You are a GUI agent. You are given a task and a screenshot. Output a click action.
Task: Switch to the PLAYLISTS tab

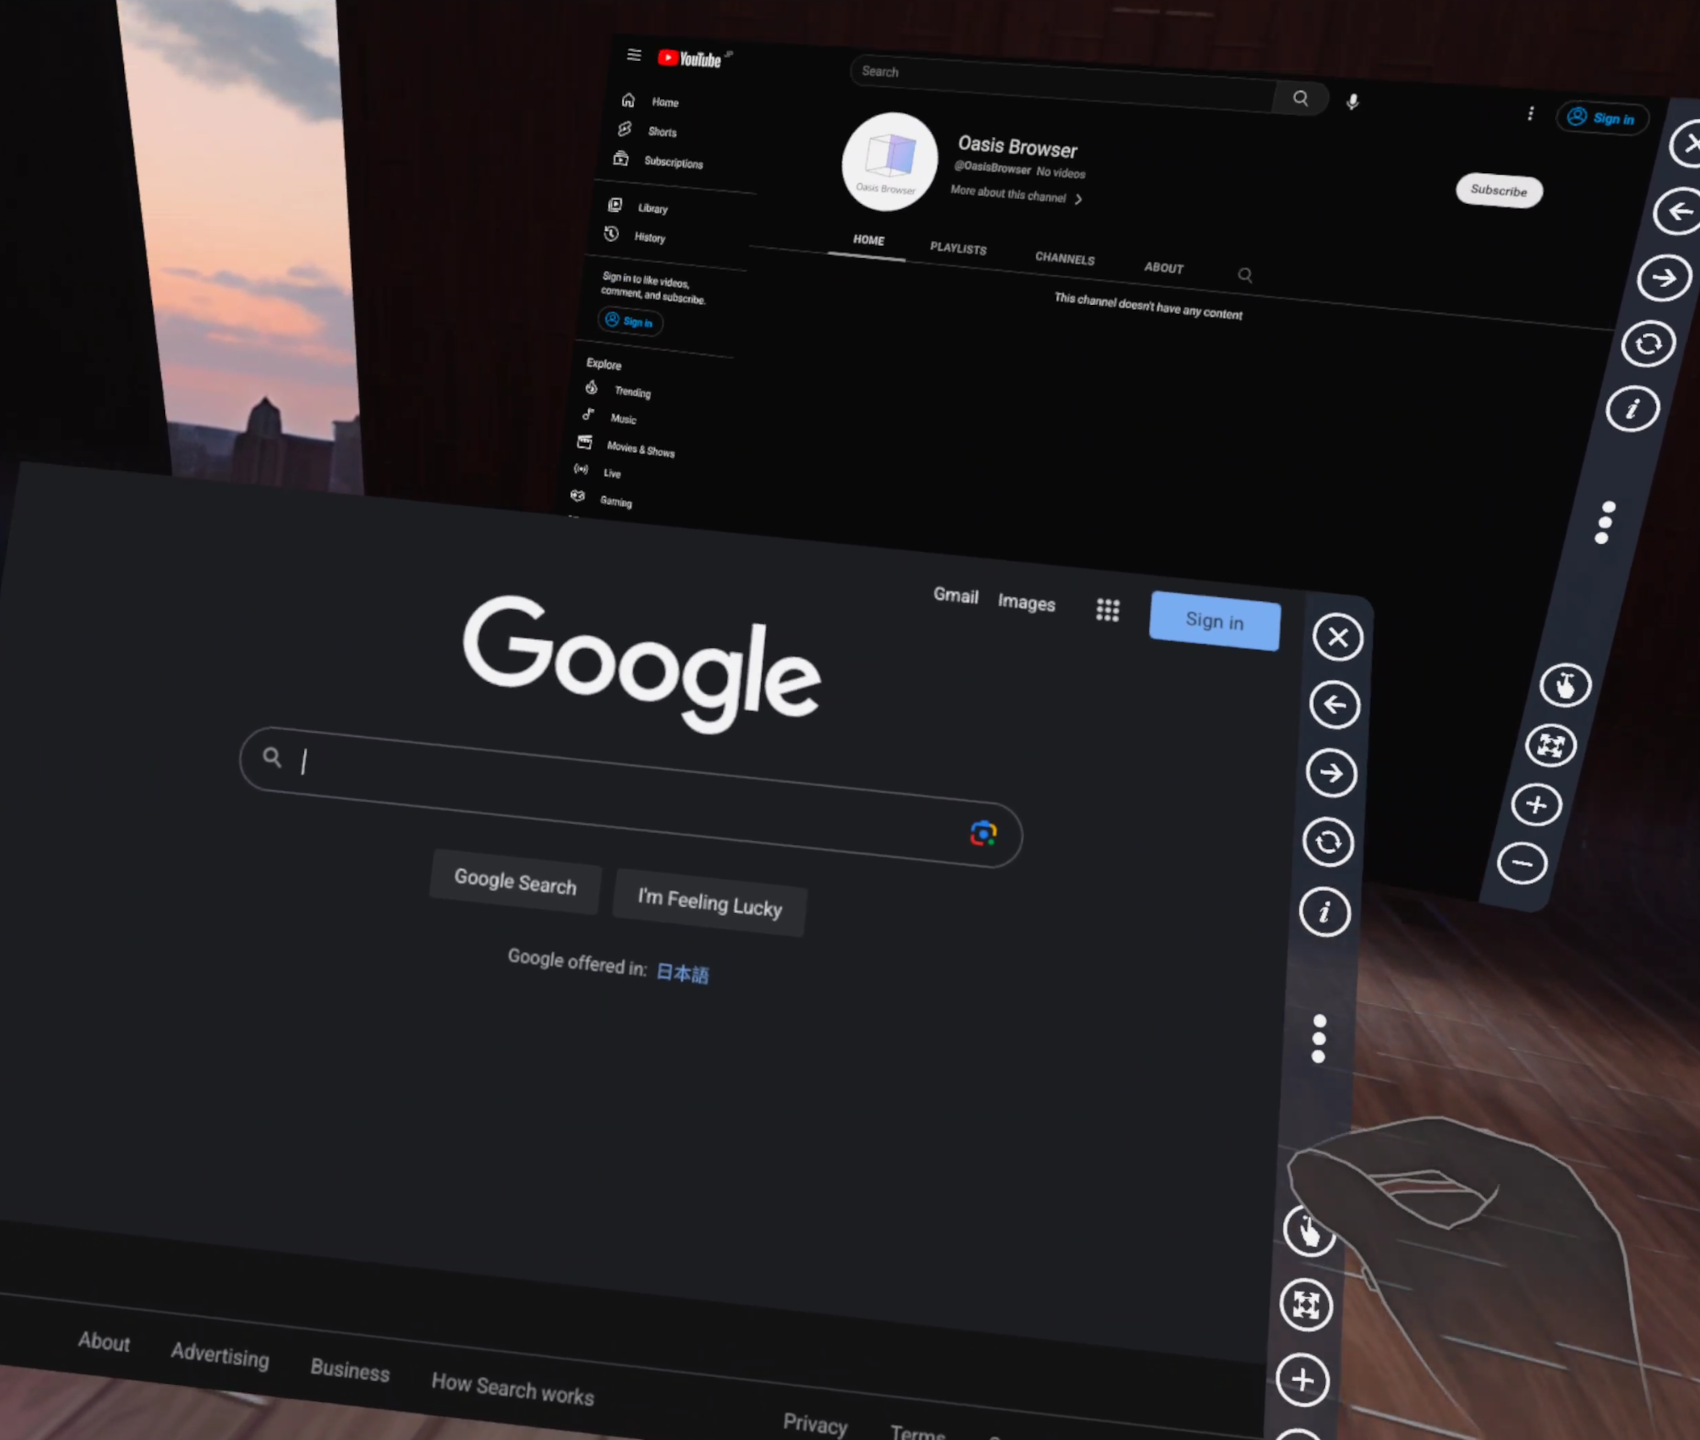coord(958,249)
